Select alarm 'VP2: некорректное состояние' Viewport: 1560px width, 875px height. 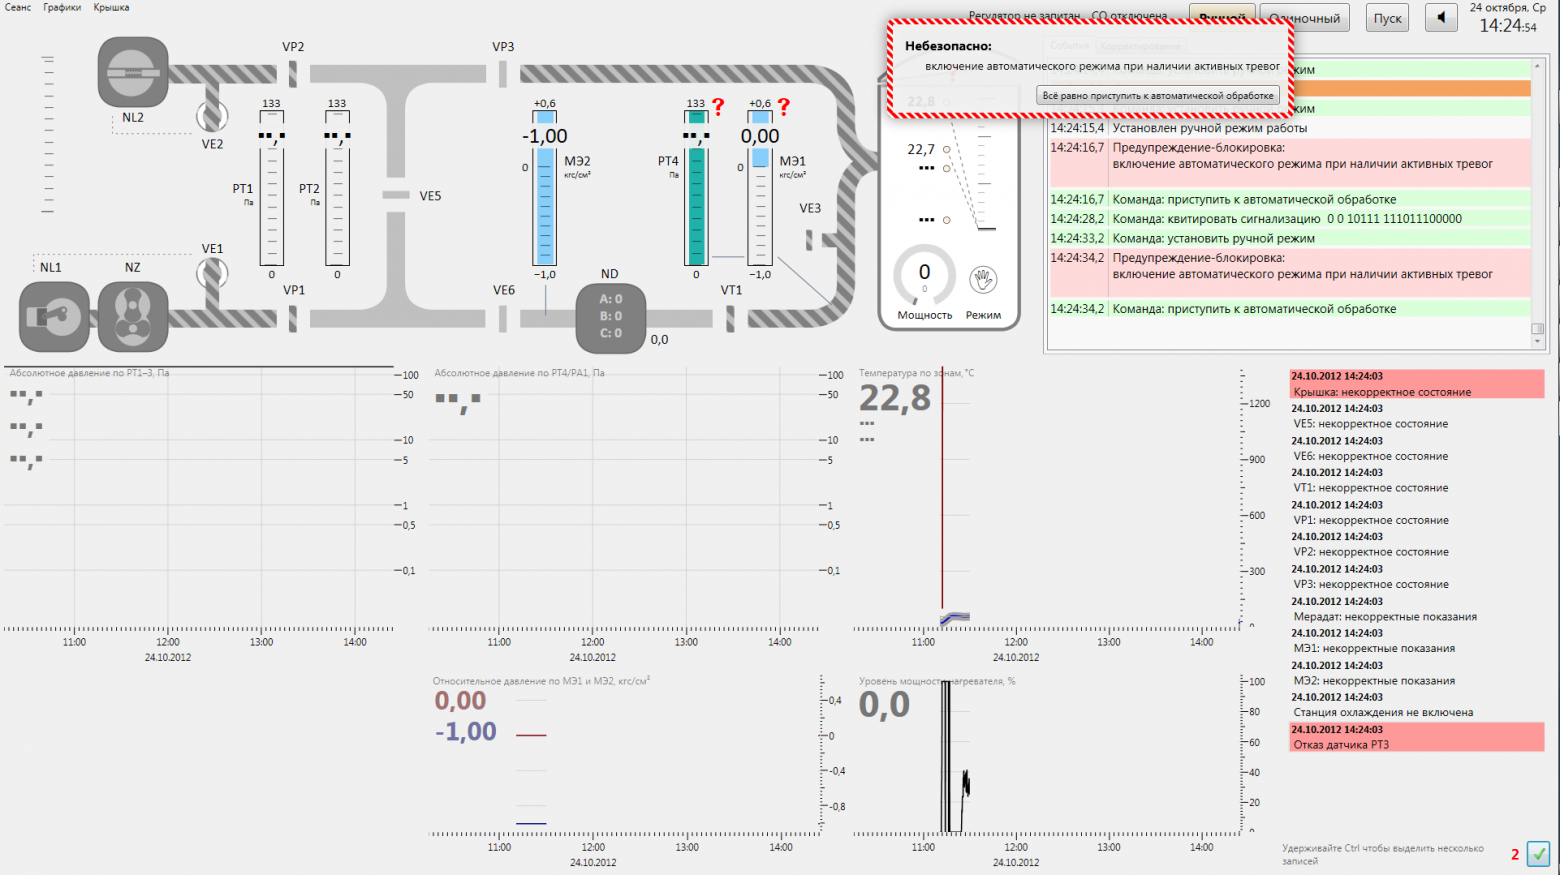[1417, 544]
